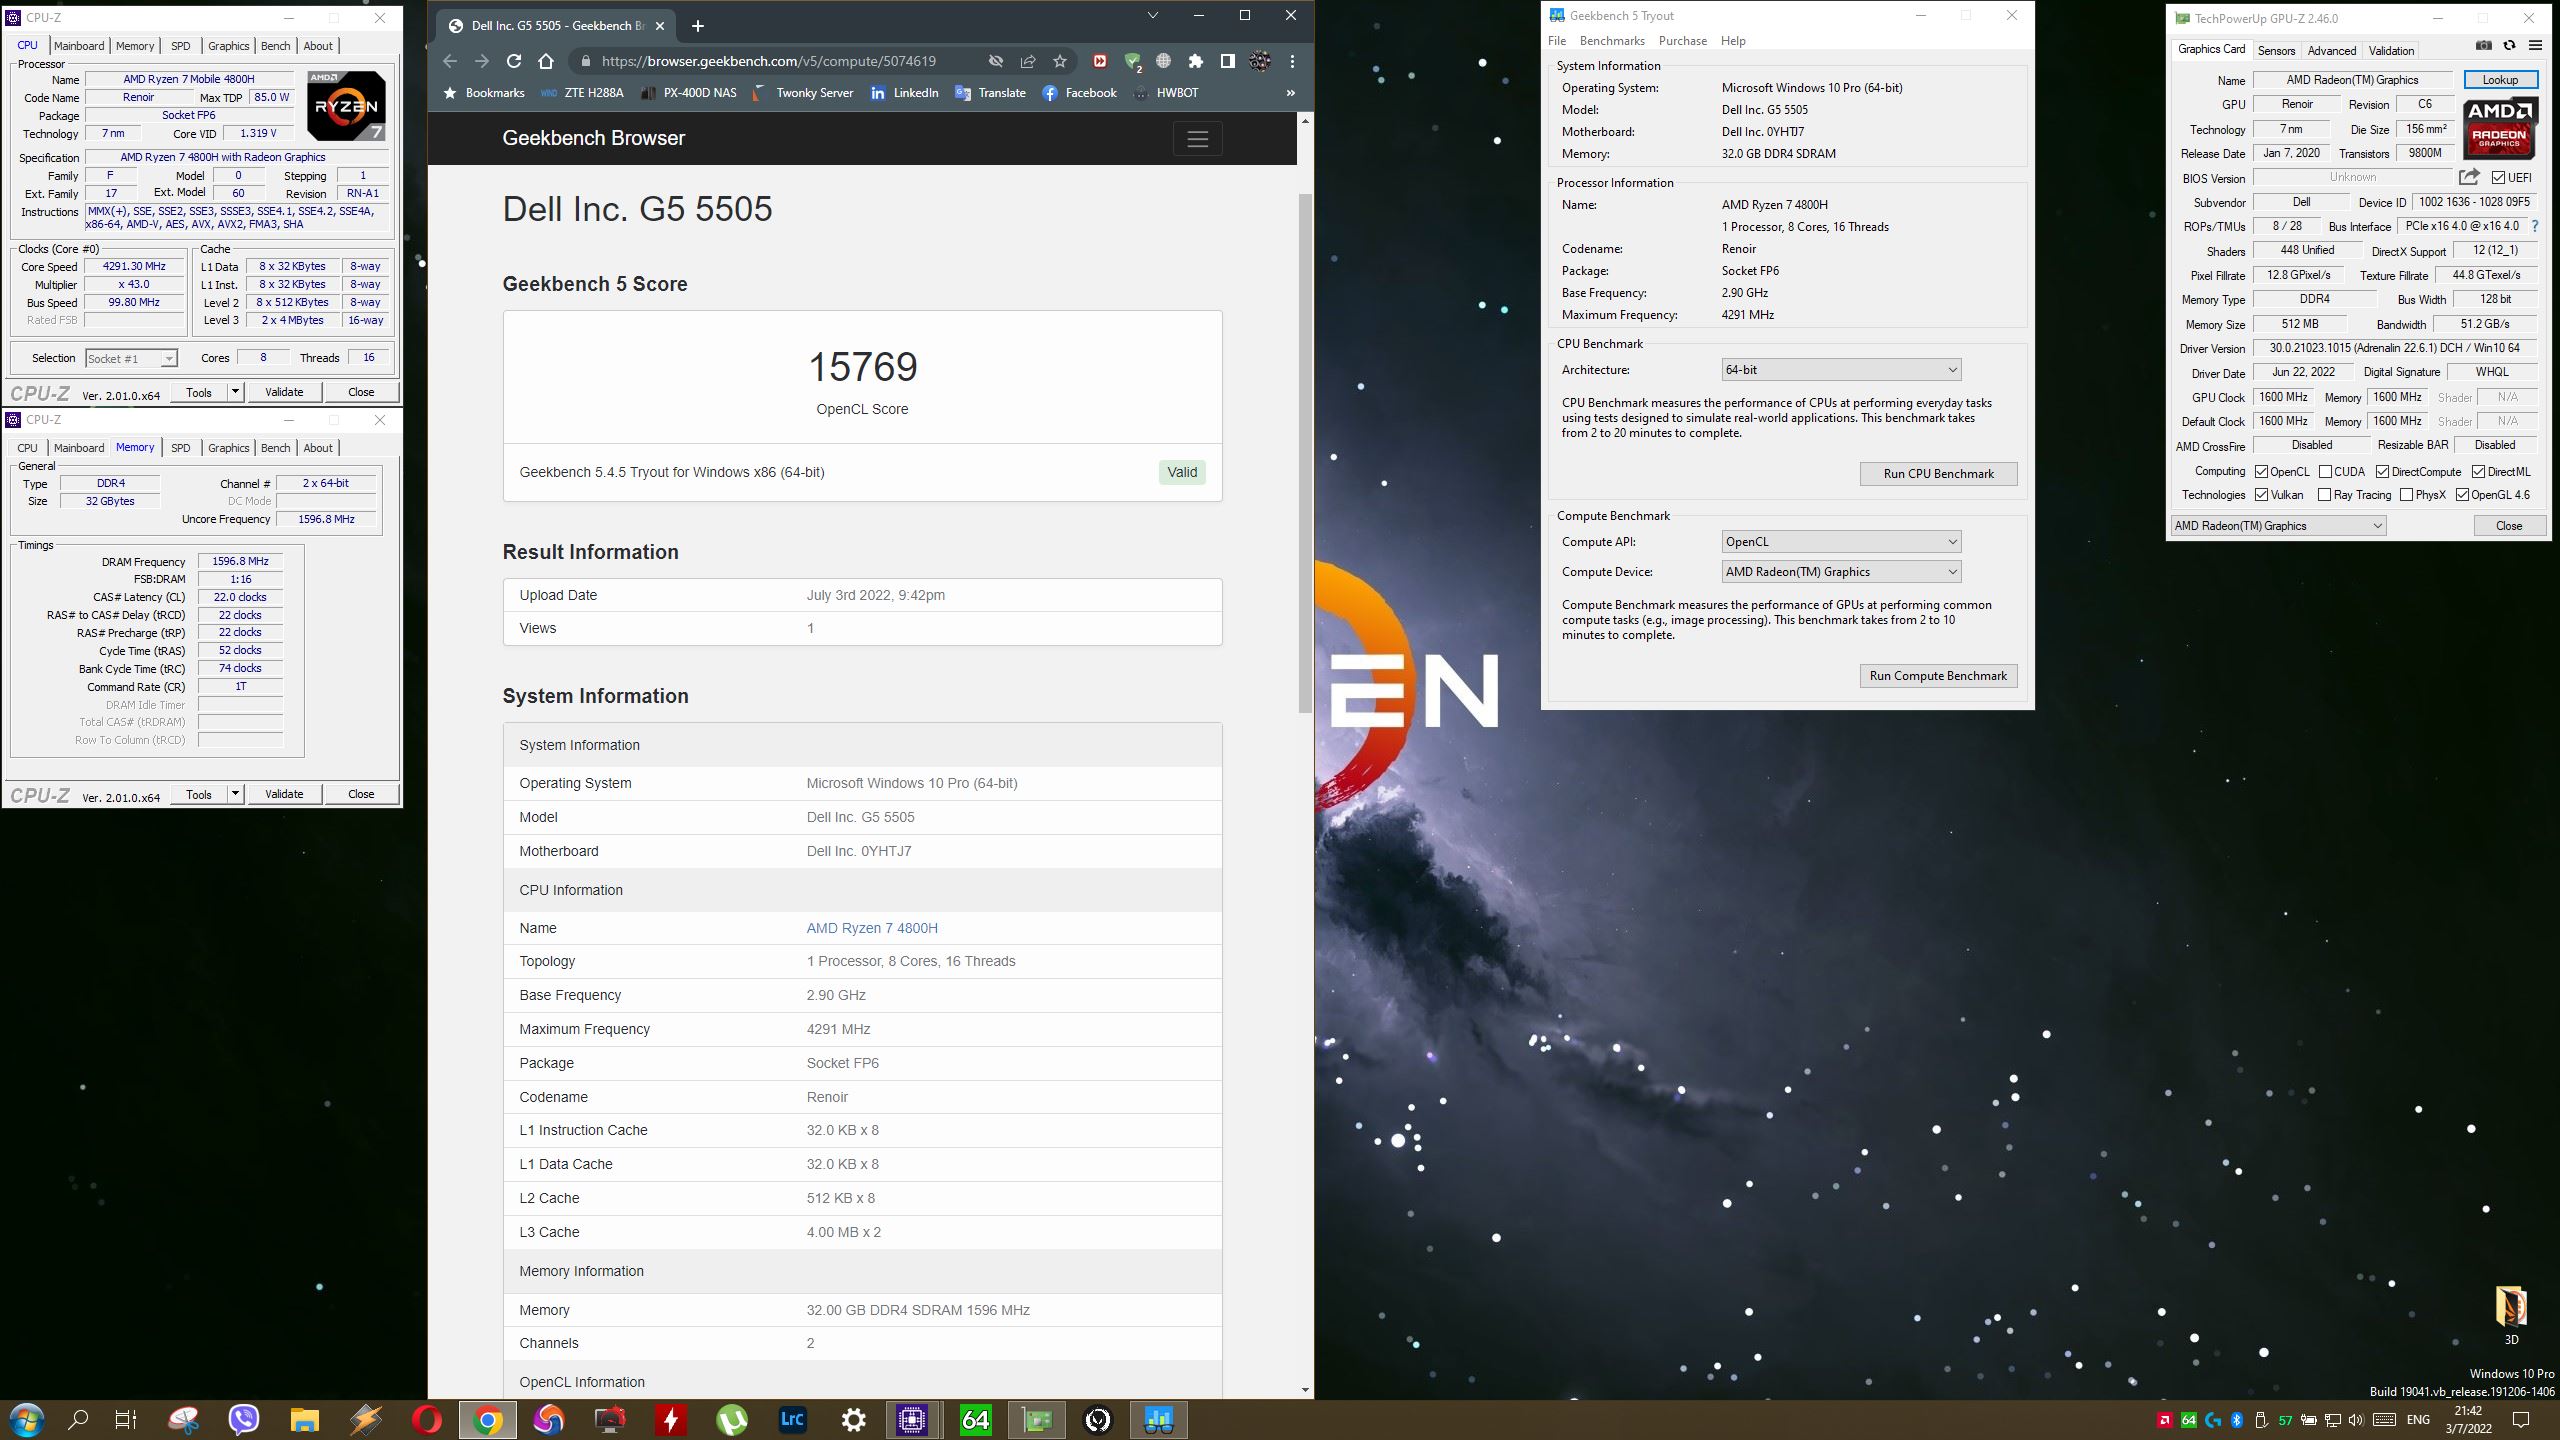Toggle the PhysX checkbox in GPU-Z

(2406, 494)
